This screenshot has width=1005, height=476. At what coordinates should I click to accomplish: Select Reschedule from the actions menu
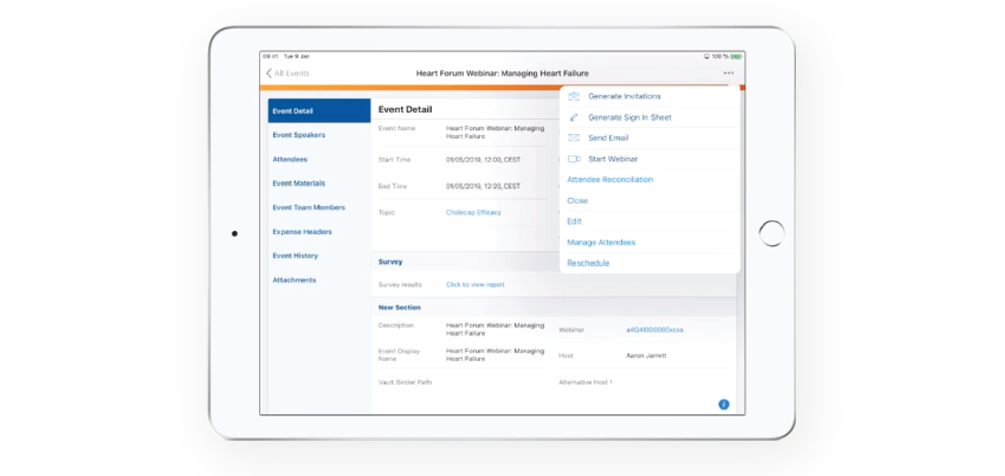(588, 264)
